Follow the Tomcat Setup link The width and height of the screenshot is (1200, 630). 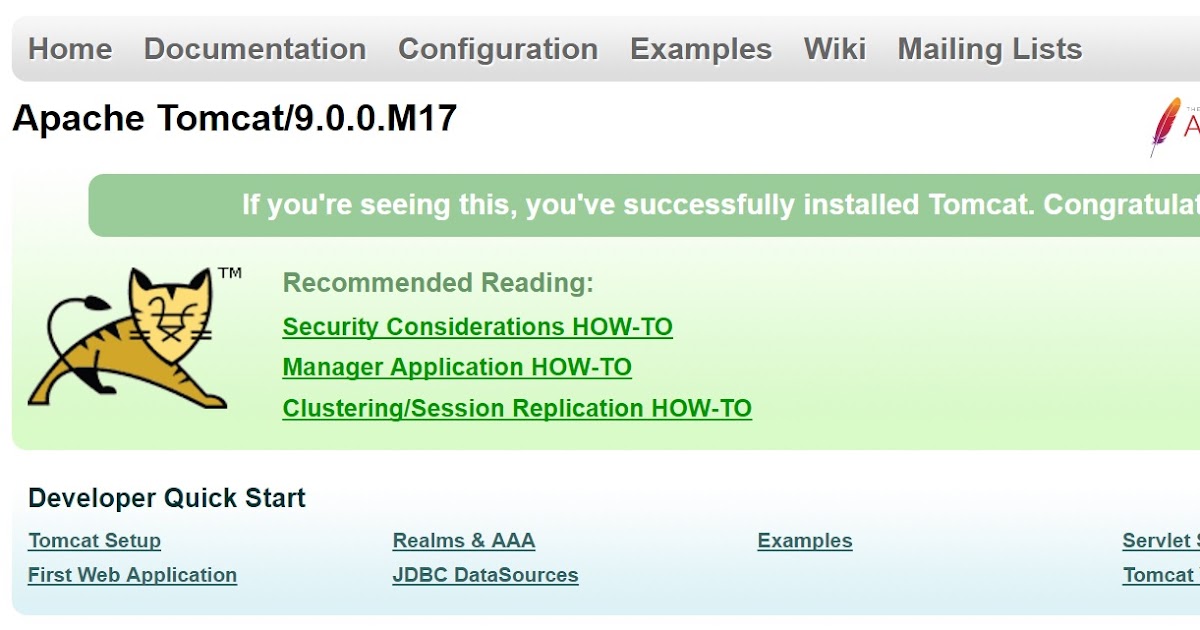[94, 541]
